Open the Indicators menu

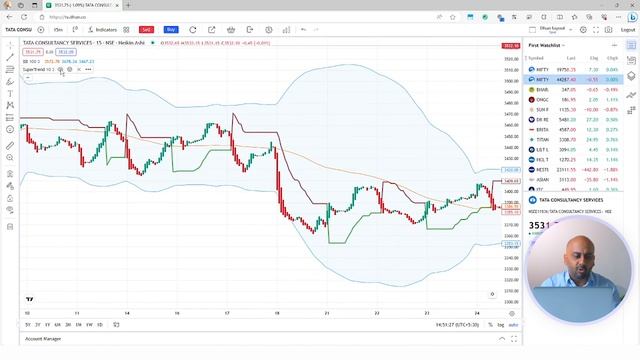[102, 30]
